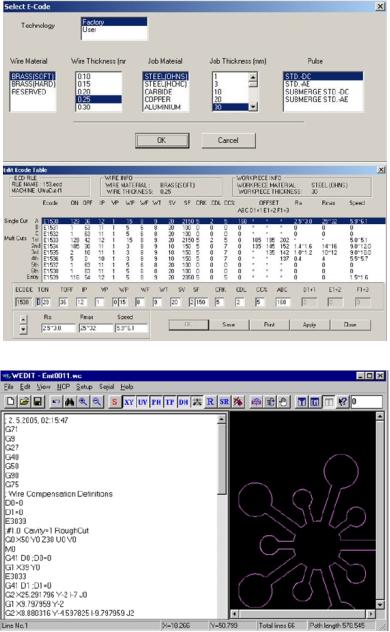Click the icon right of DH
Screen dimensions: 390x632
click(x=197, y=401)
